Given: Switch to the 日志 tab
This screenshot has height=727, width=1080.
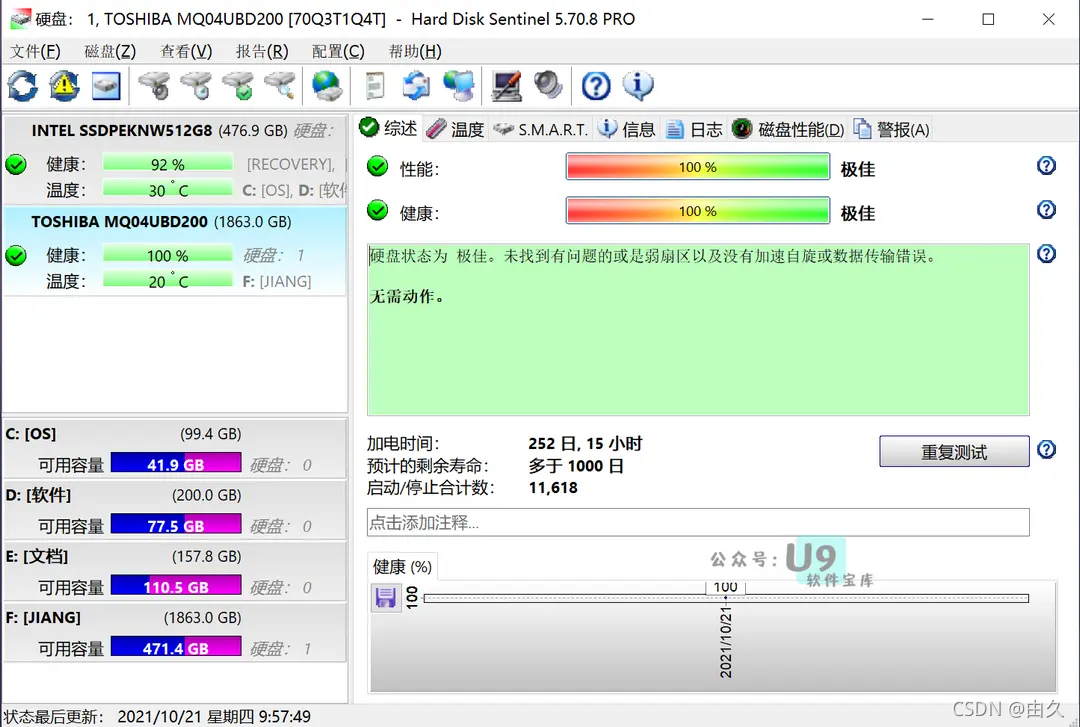Looking at the screenshot, I should (695, 129).
